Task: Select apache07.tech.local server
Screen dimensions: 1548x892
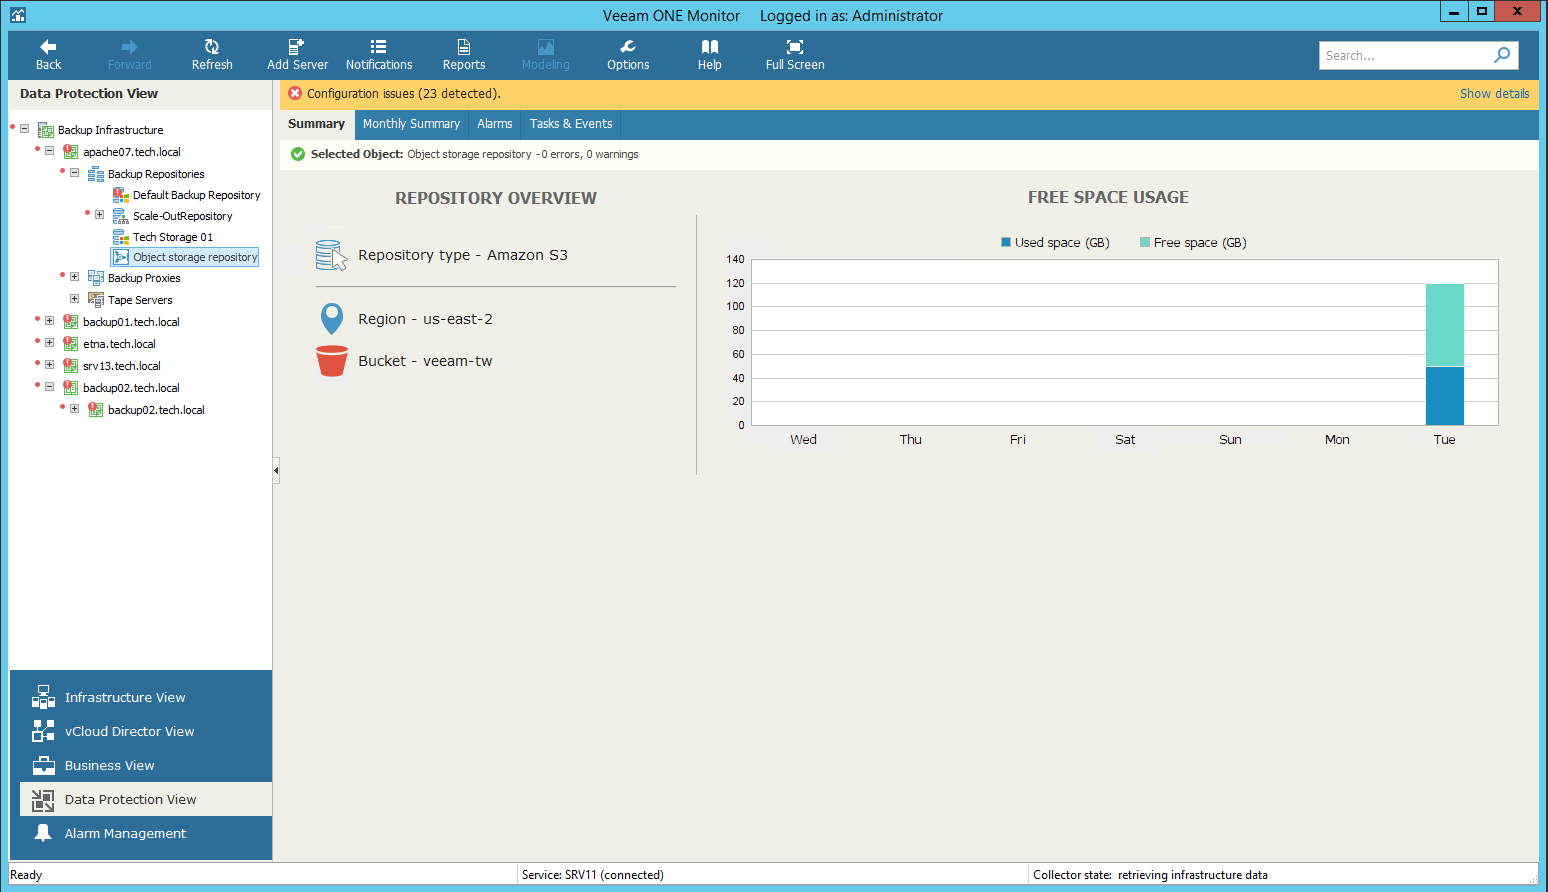Action: 132,152
